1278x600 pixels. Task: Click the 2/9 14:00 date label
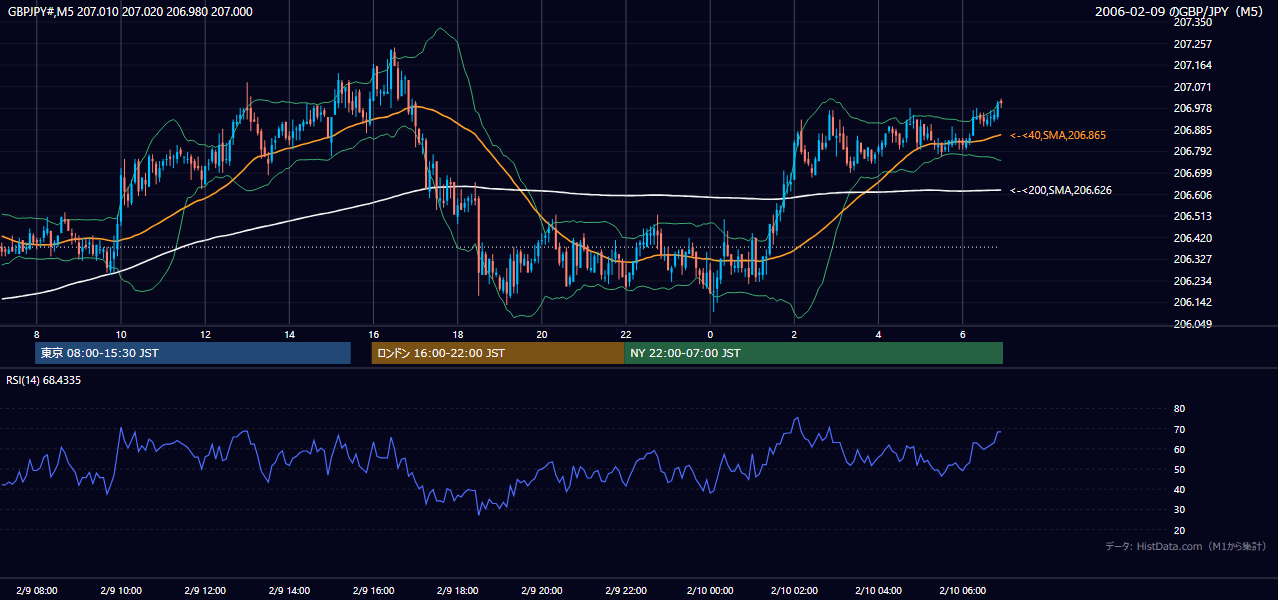point(289,590)
